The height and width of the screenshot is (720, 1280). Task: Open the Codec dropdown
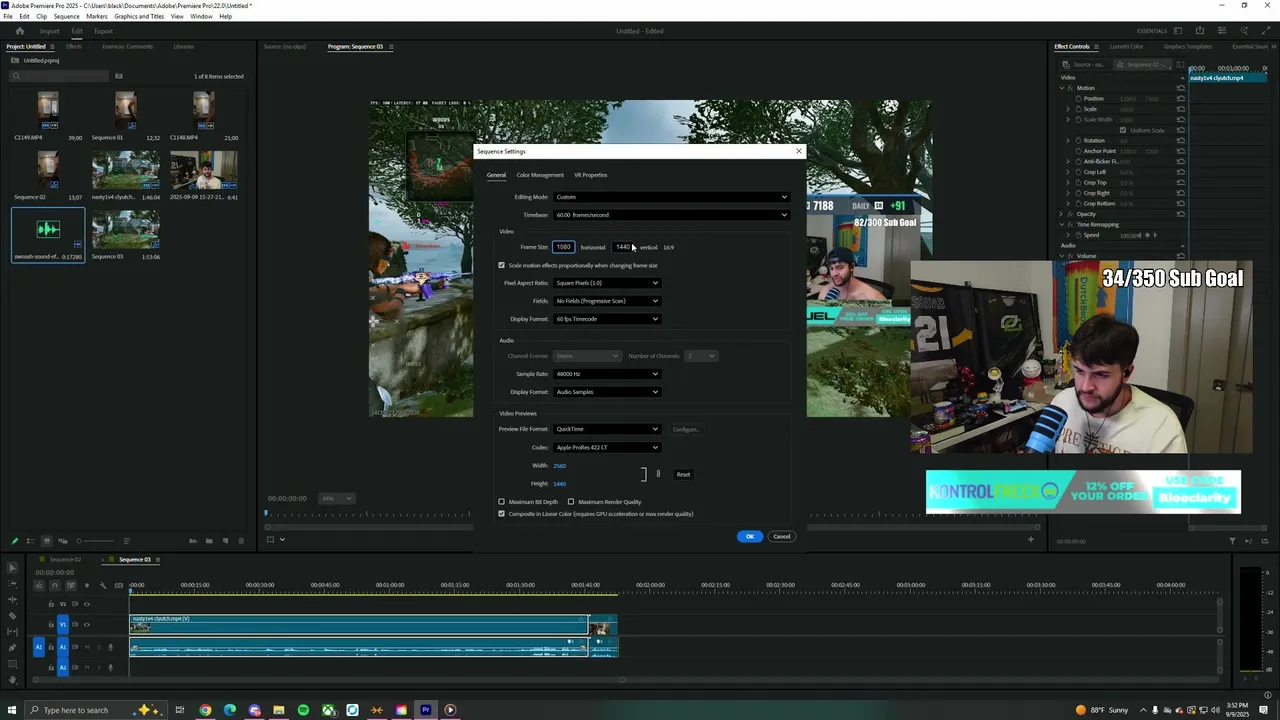[607, 447]
